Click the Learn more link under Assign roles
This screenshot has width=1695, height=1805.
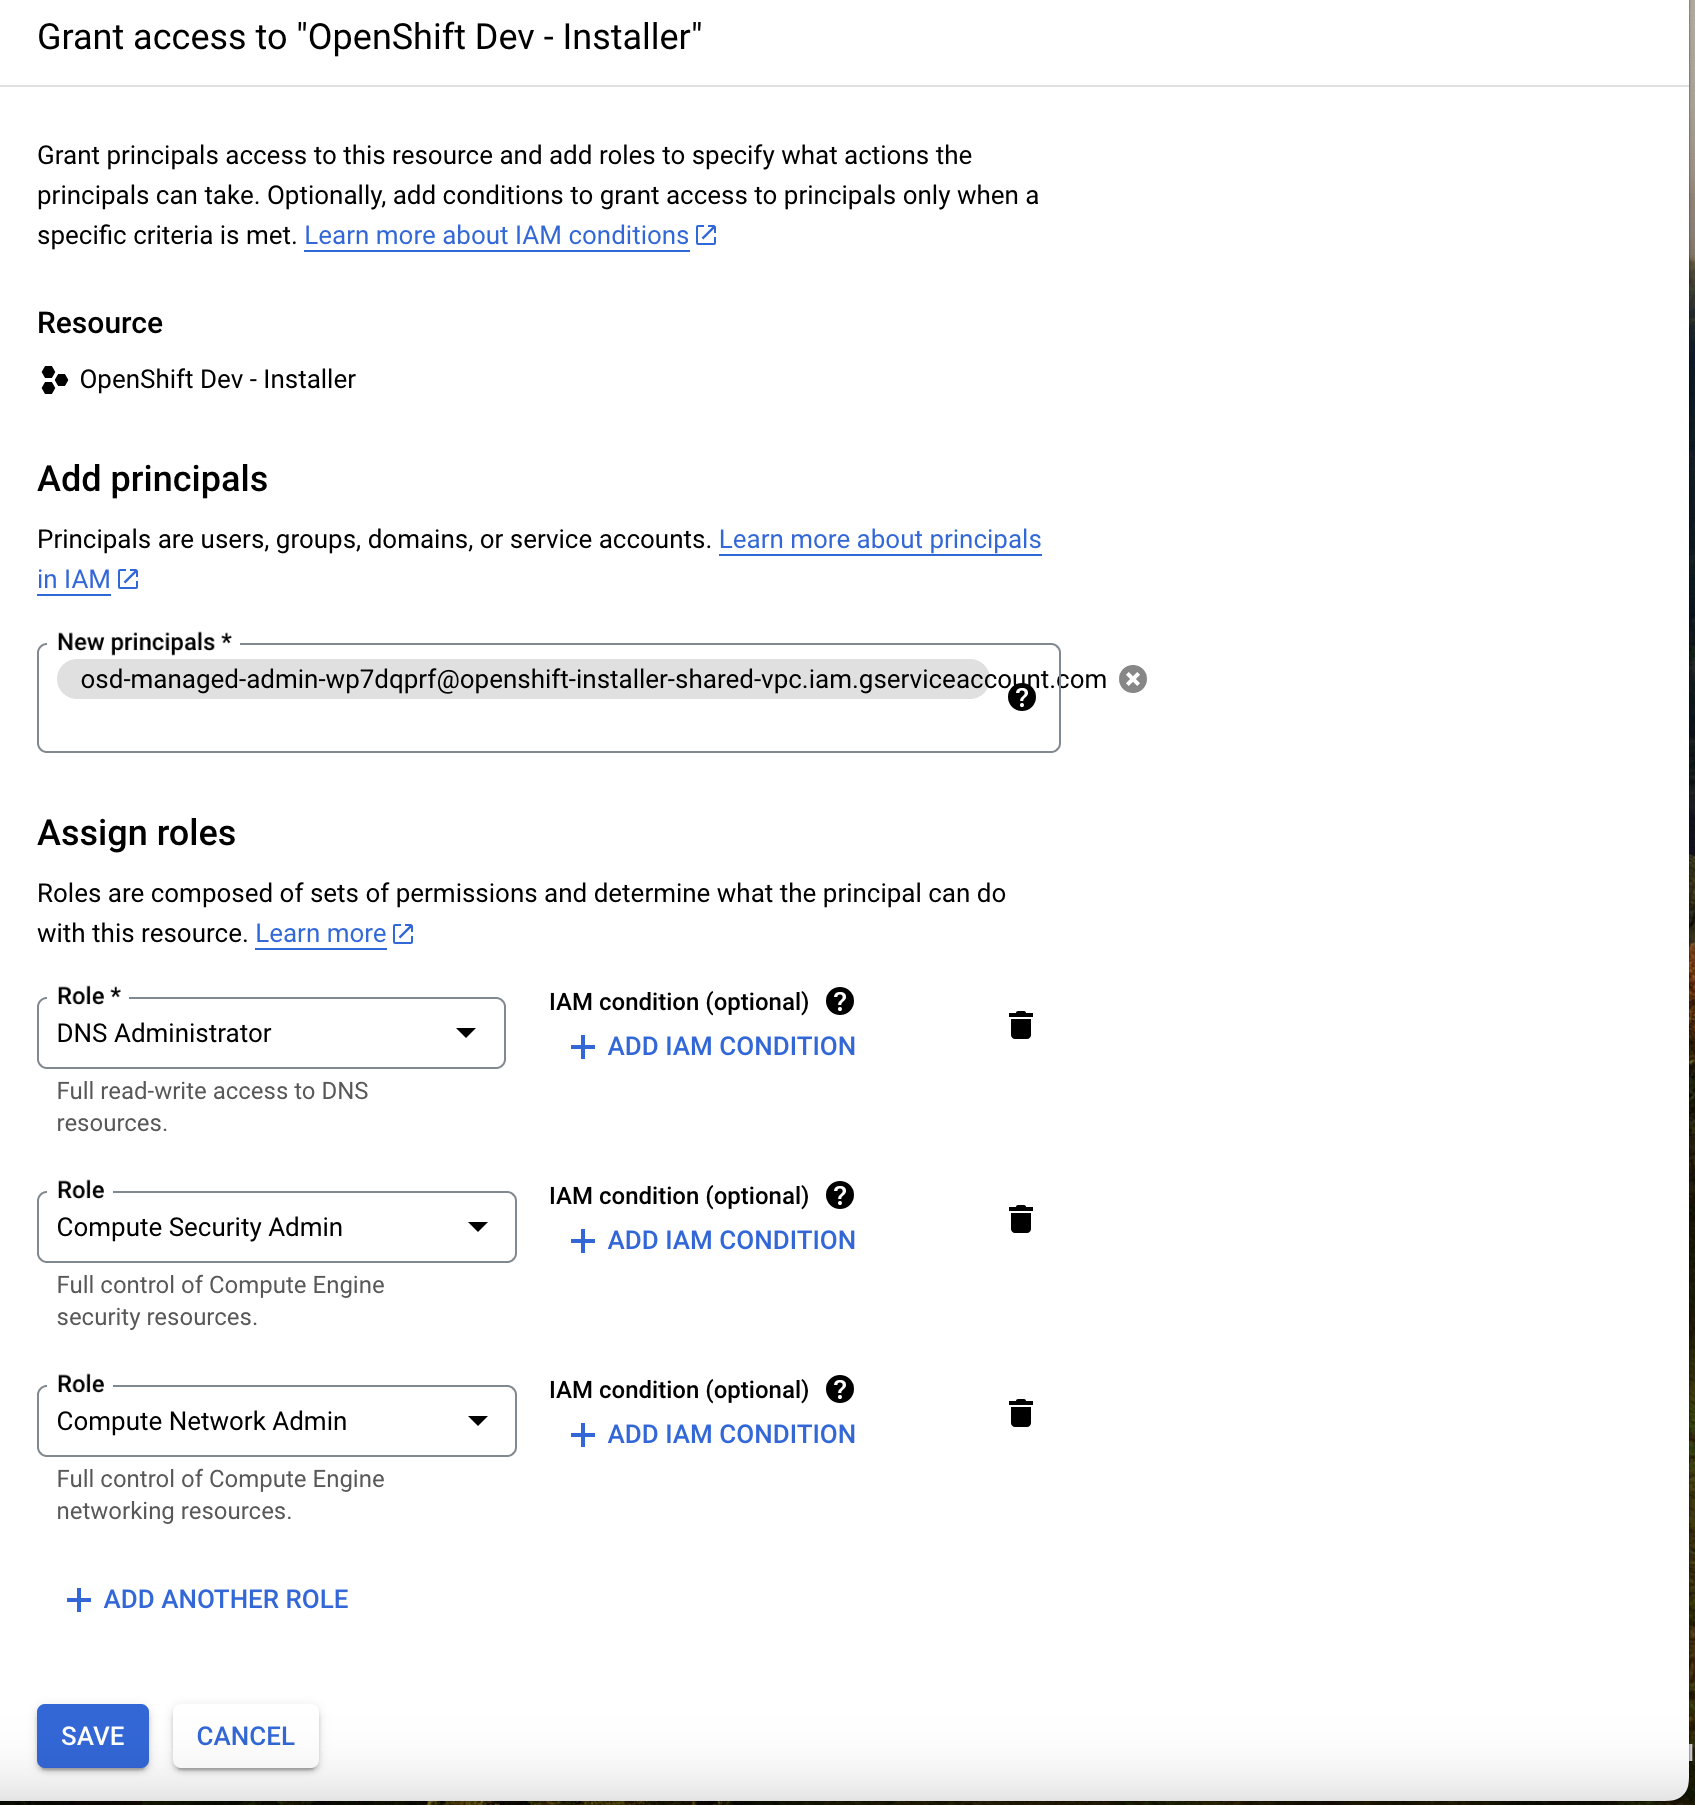tap(320, 933)
